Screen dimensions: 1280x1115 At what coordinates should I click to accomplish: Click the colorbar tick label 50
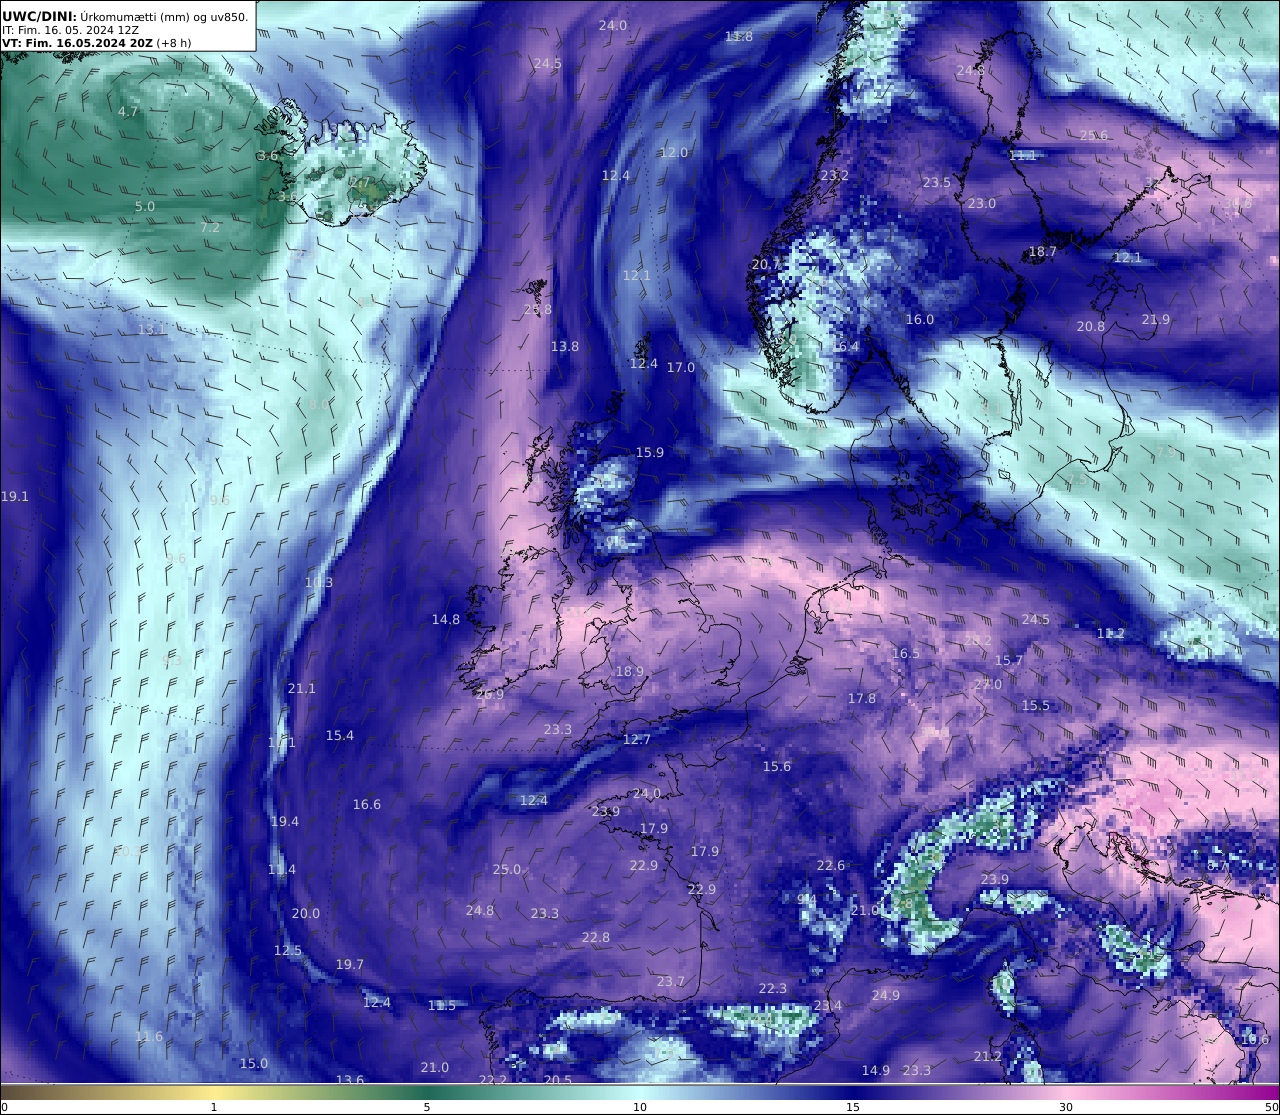[x=1271, y=1107]
